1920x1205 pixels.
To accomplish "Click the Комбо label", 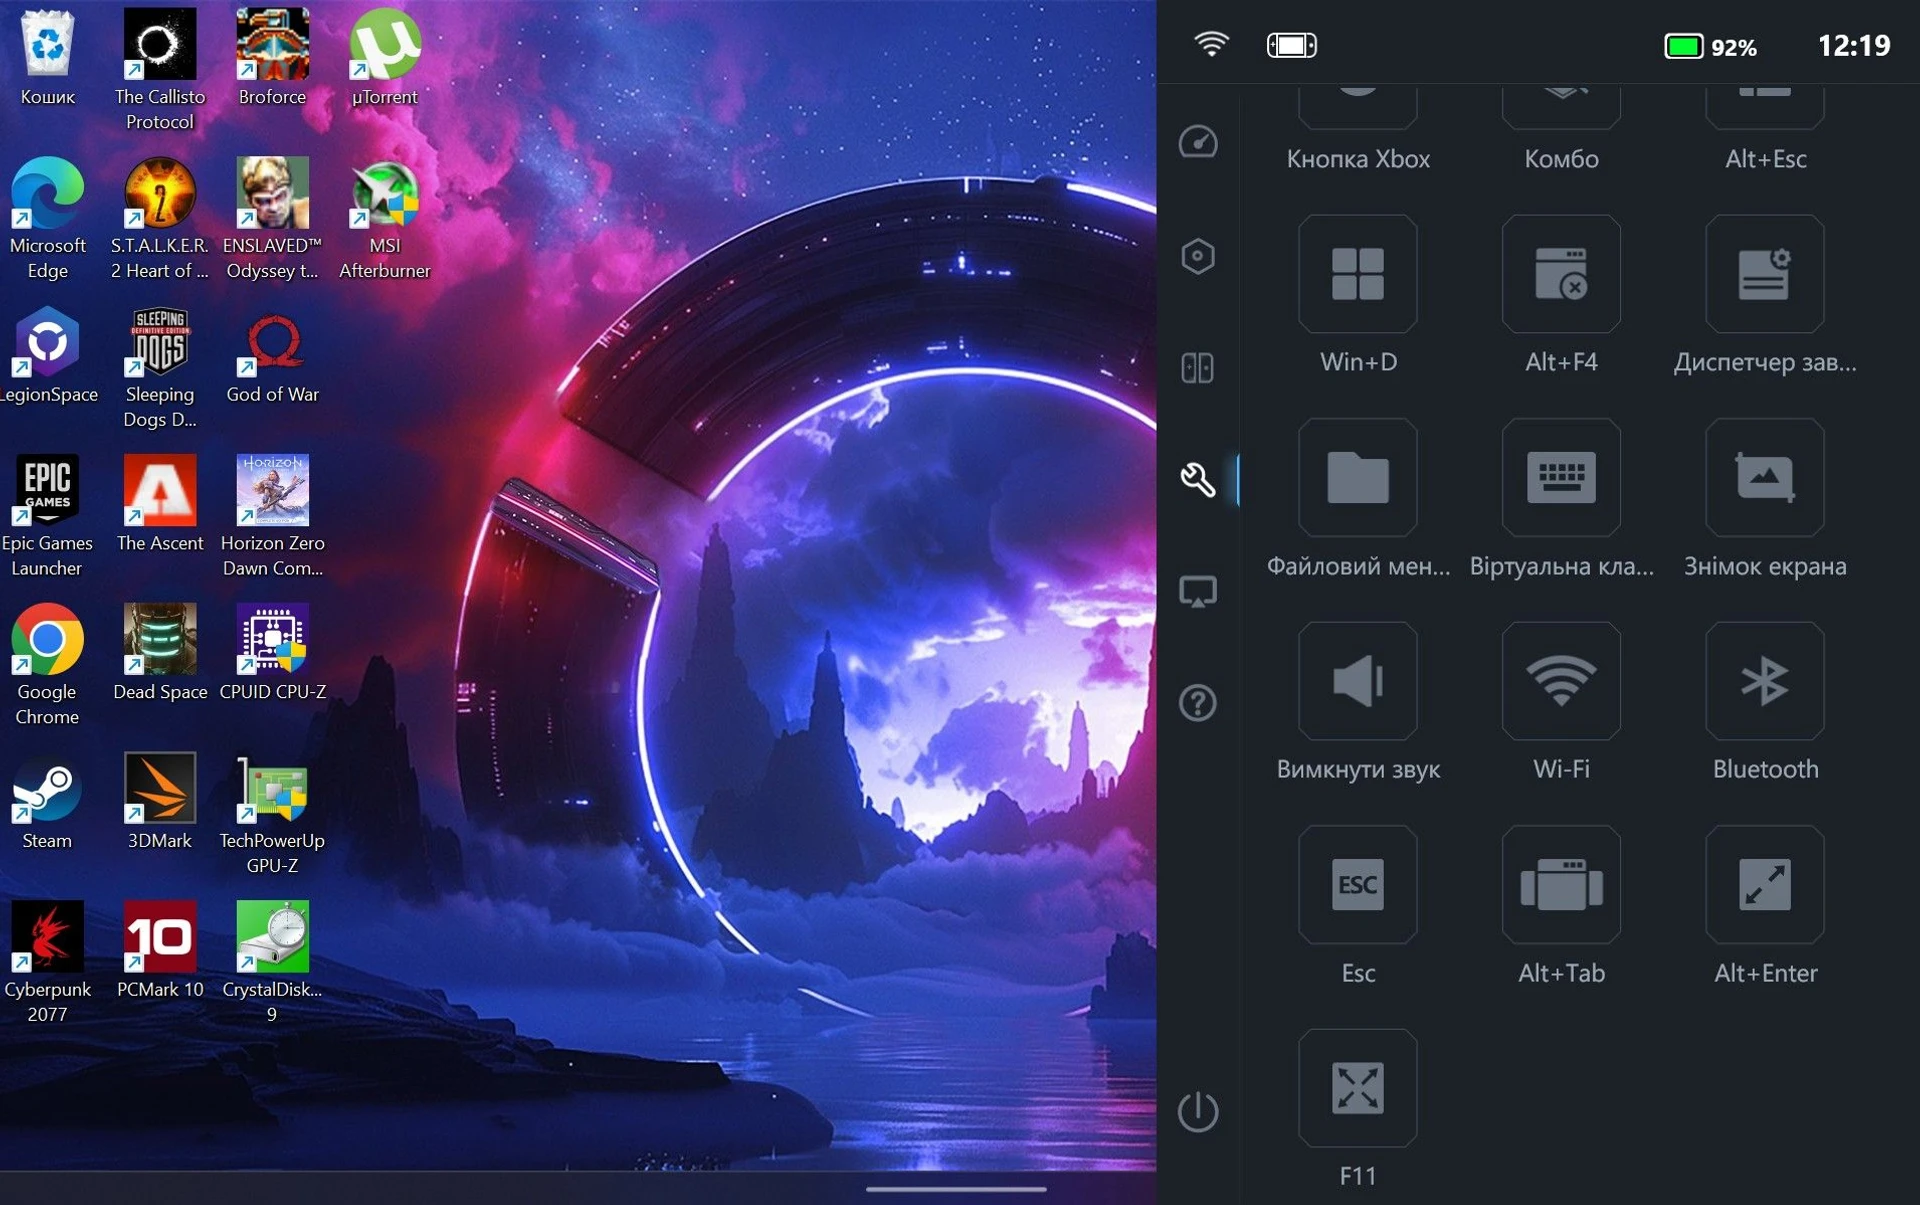I will [x=1561, y=159].
